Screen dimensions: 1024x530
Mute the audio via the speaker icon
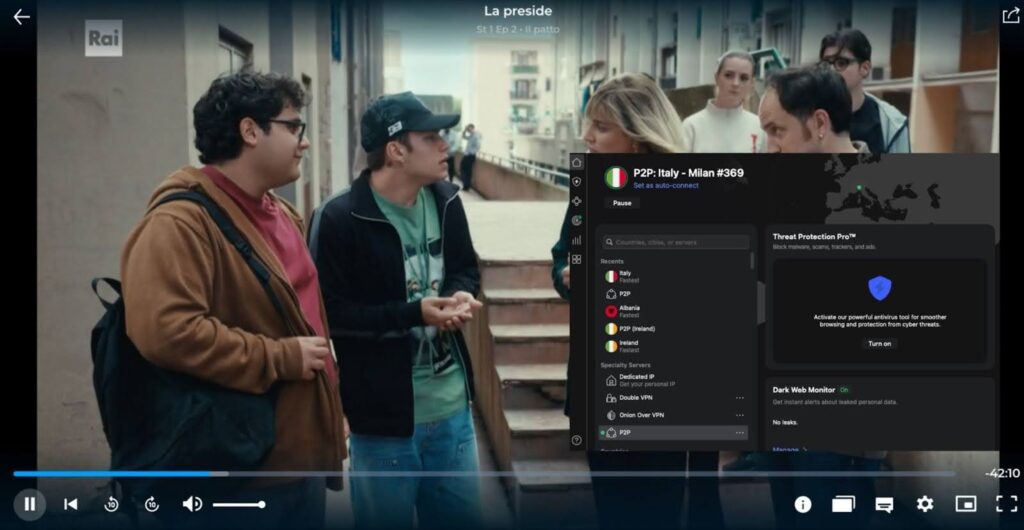click(192, 504)
